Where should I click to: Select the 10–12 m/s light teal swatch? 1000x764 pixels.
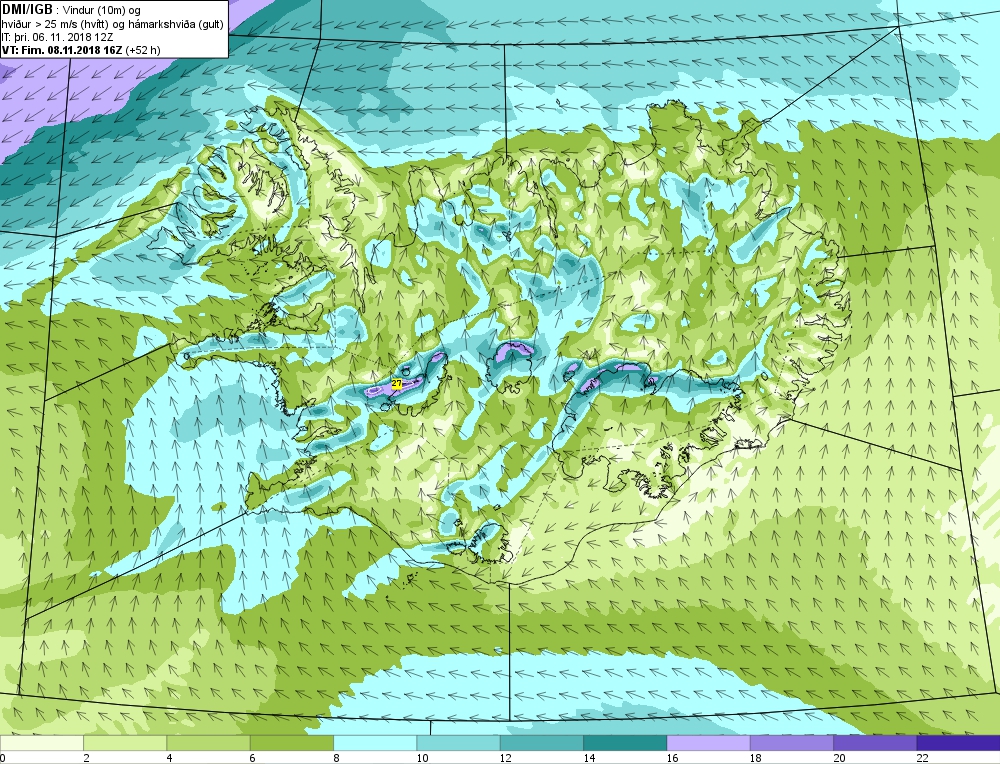(459, 744)
